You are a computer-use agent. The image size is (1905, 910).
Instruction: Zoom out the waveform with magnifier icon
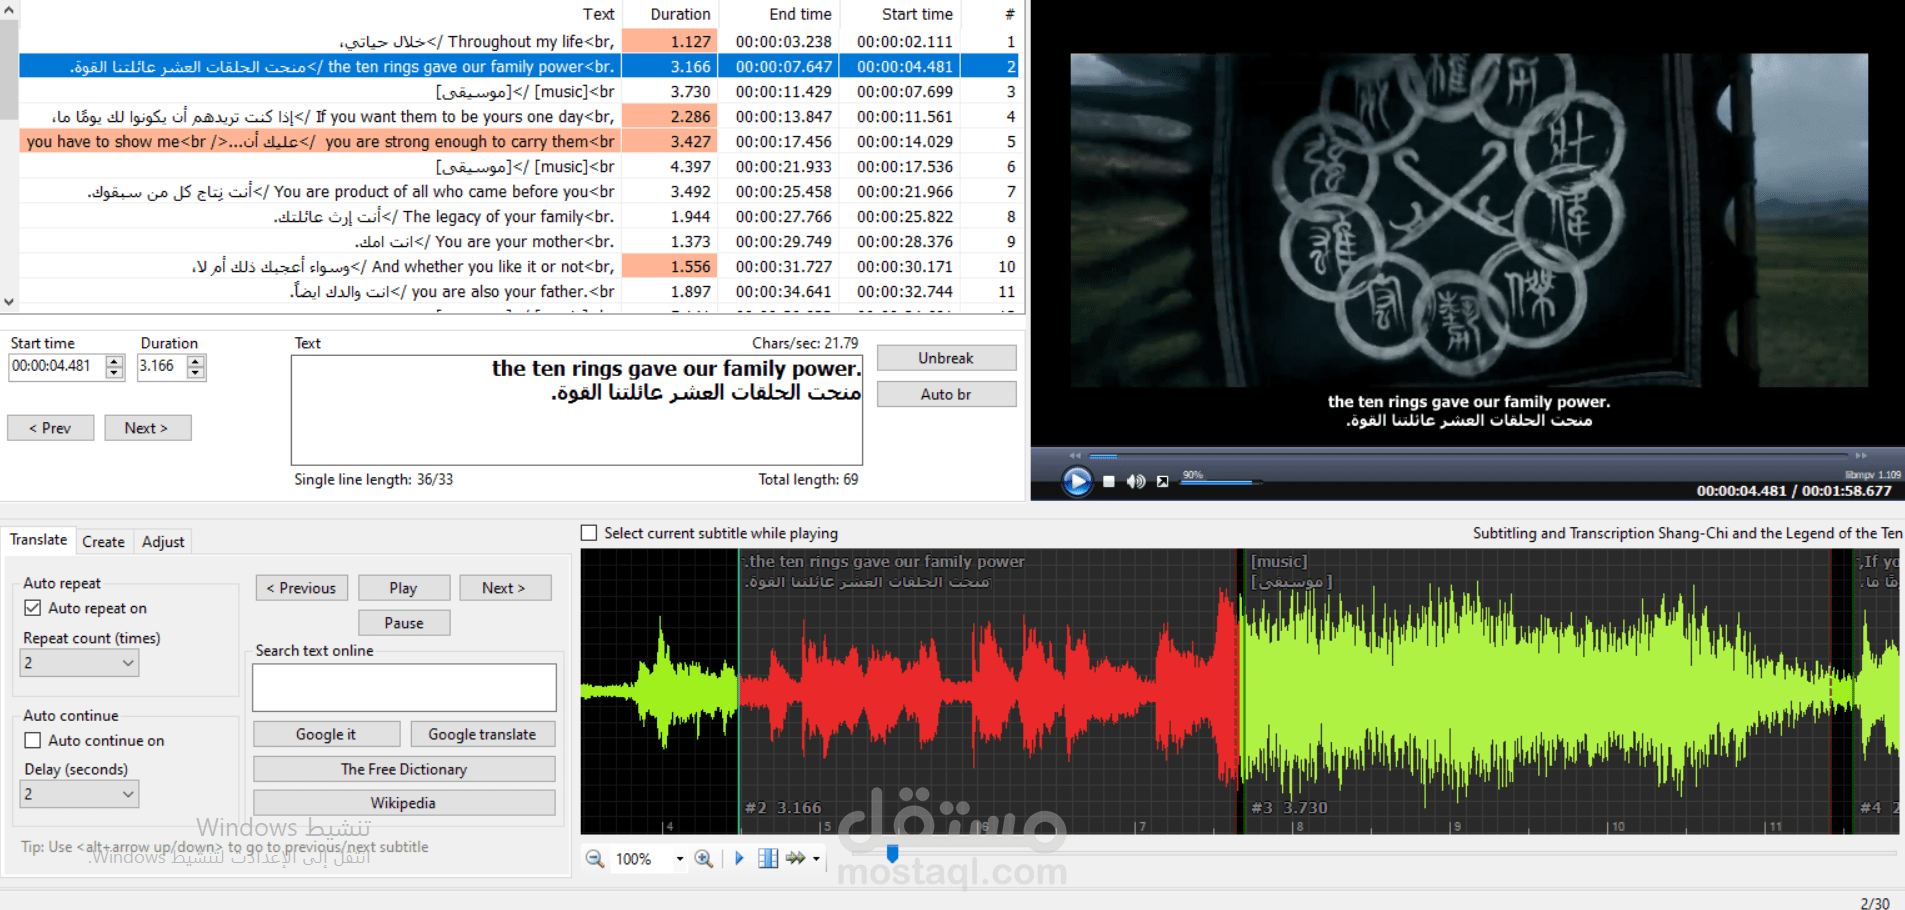coord(595,859)
